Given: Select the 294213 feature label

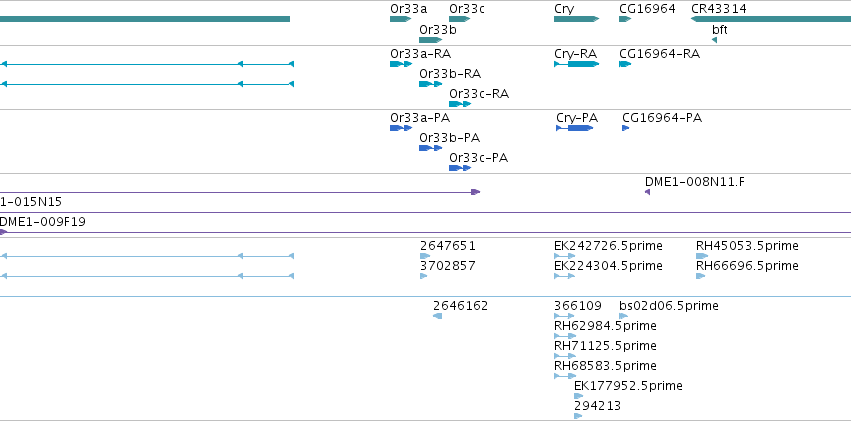Looking at the screenshot, I should 598,406.
